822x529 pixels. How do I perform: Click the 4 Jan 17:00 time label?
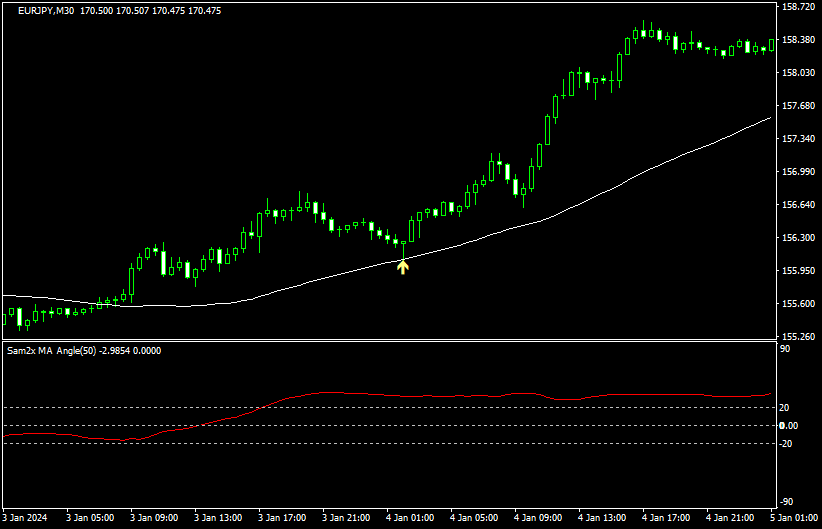pos(668,518)
